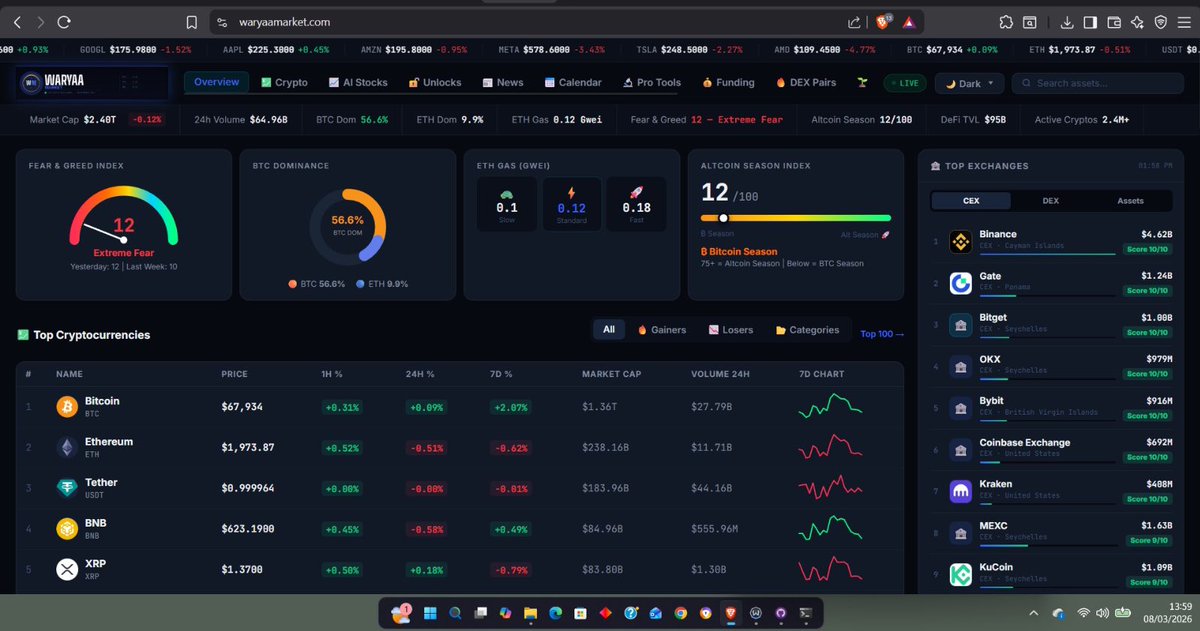The image size is (1200, 631).
Task: Toggle the LIVE status indicator
Action: [904, 84]
